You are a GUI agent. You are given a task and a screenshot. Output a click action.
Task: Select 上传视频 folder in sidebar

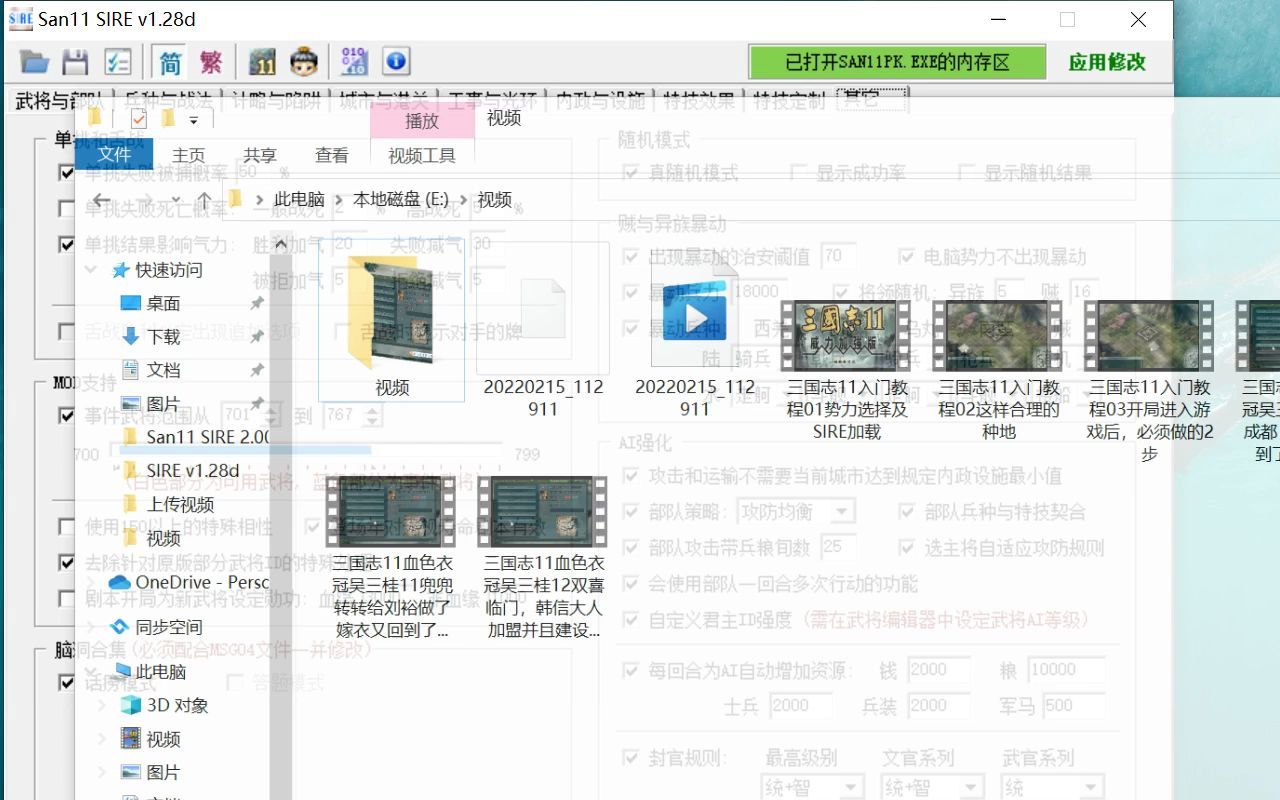click(168, 504)
